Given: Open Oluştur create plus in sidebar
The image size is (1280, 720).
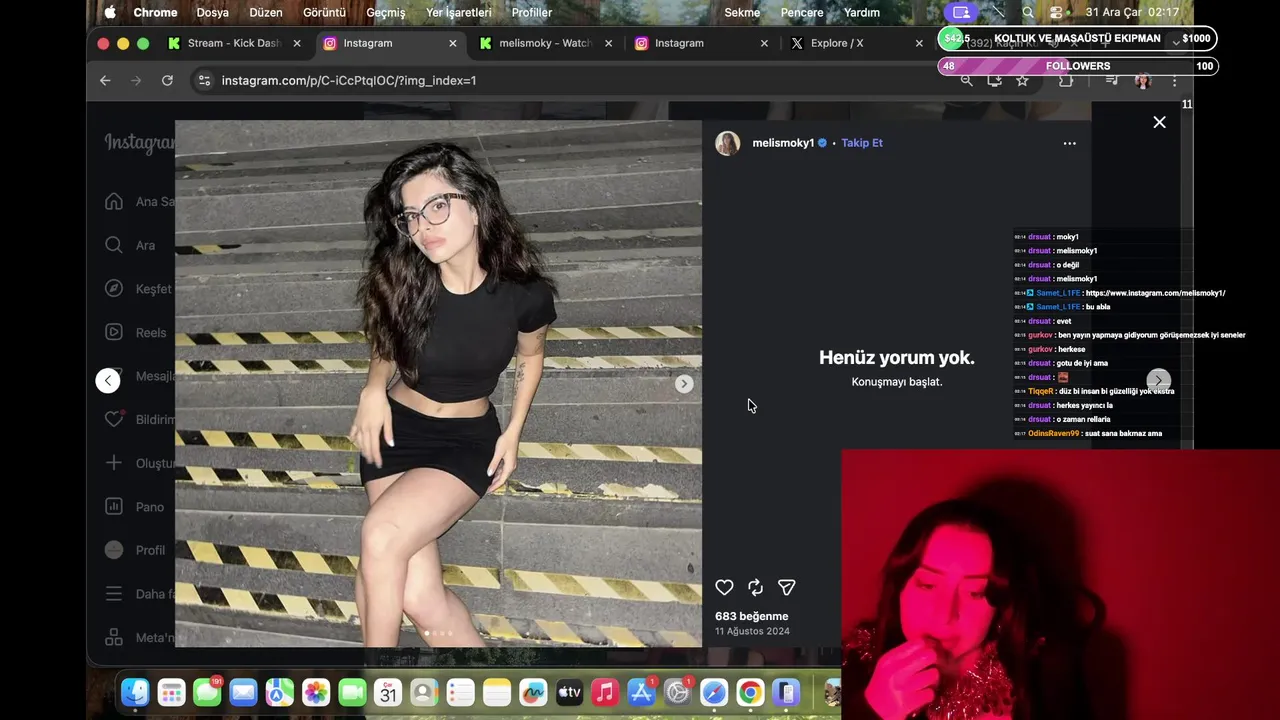Looking at the screenshot, I should pos(140,463).
